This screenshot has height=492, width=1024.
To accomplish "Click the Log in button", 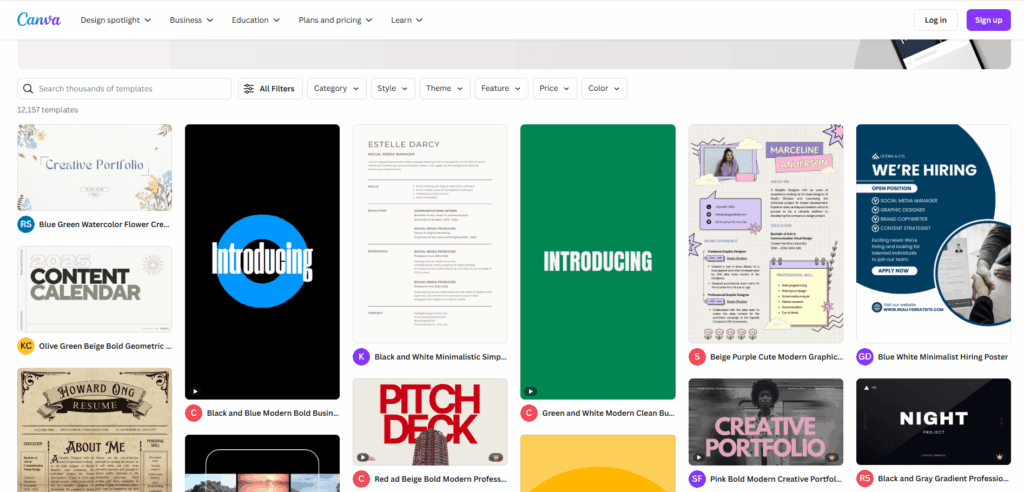I will click(x=935, y=20).
